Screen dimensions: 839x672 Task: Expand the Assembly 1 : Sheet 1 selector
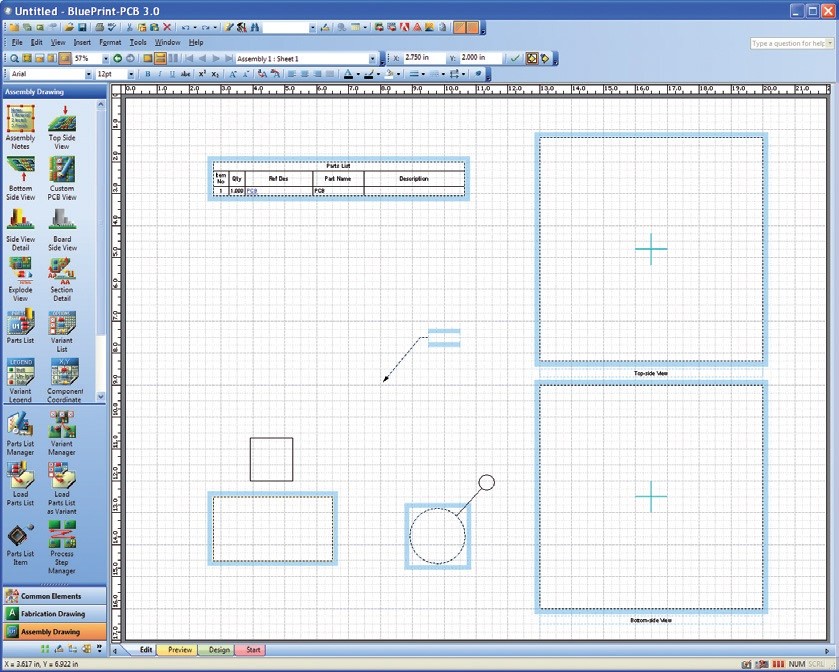click(372, 58)
